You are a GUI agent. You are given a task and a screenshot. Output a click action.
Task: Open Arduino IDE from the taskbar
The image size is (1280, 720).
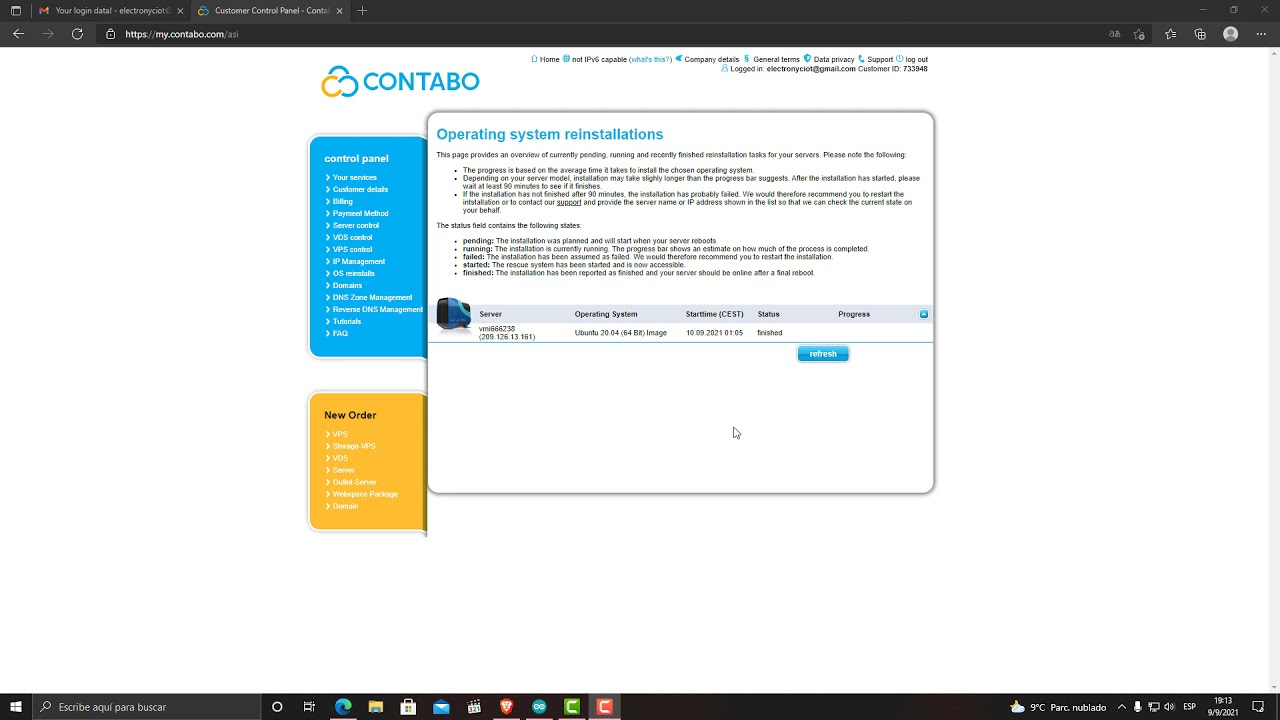(539, 707)
